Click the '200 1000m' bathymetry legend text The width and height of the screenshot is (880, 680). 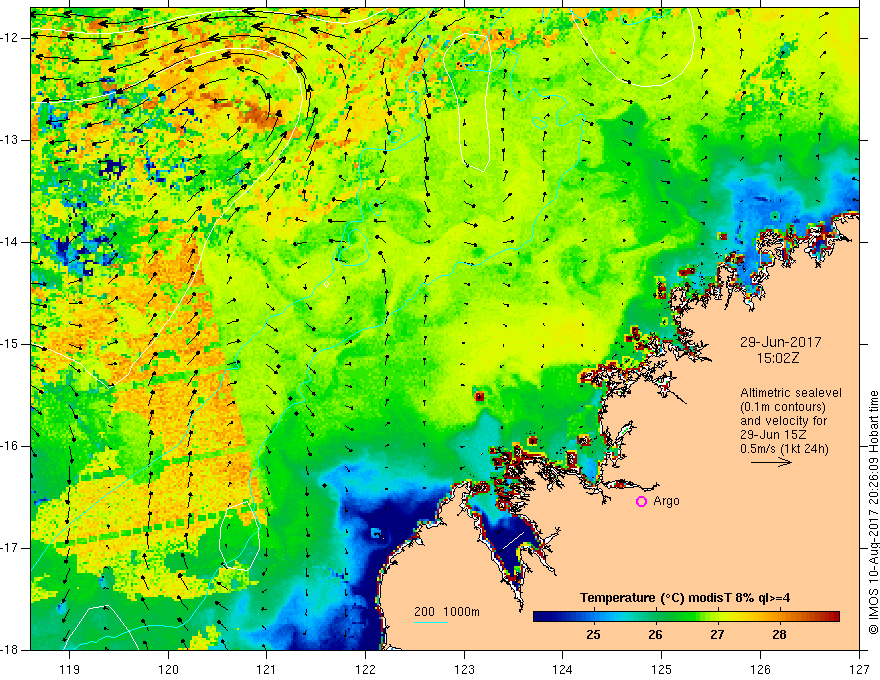[447, 612]
